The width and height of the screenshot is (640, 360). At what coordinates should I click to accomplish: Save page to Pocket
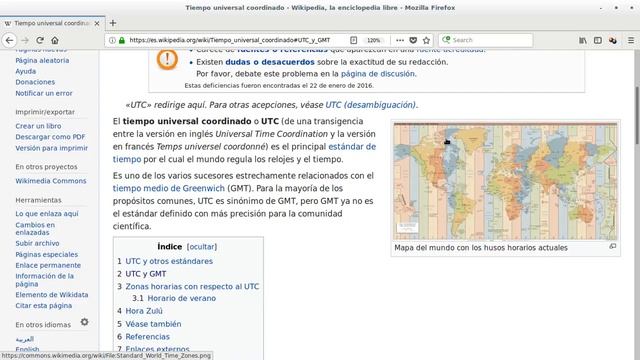(x=413, y=40)
